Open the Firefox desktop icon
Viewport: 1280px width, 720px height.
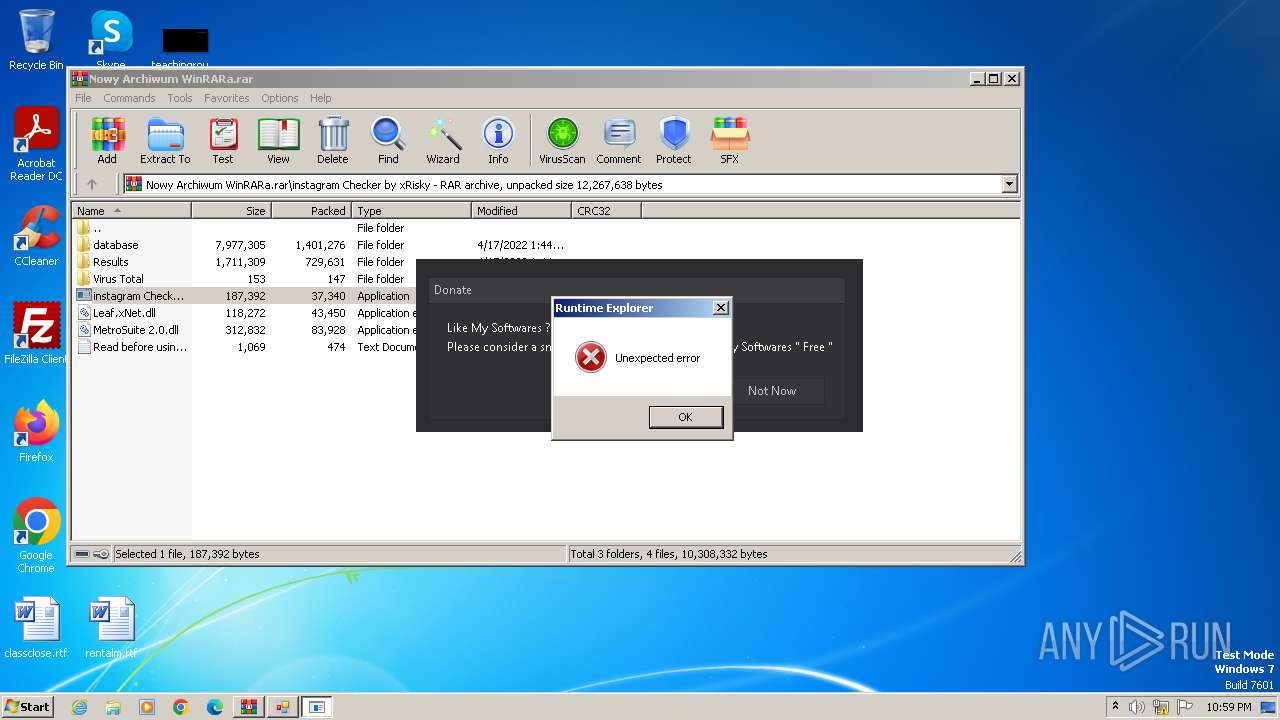(36, 431)
